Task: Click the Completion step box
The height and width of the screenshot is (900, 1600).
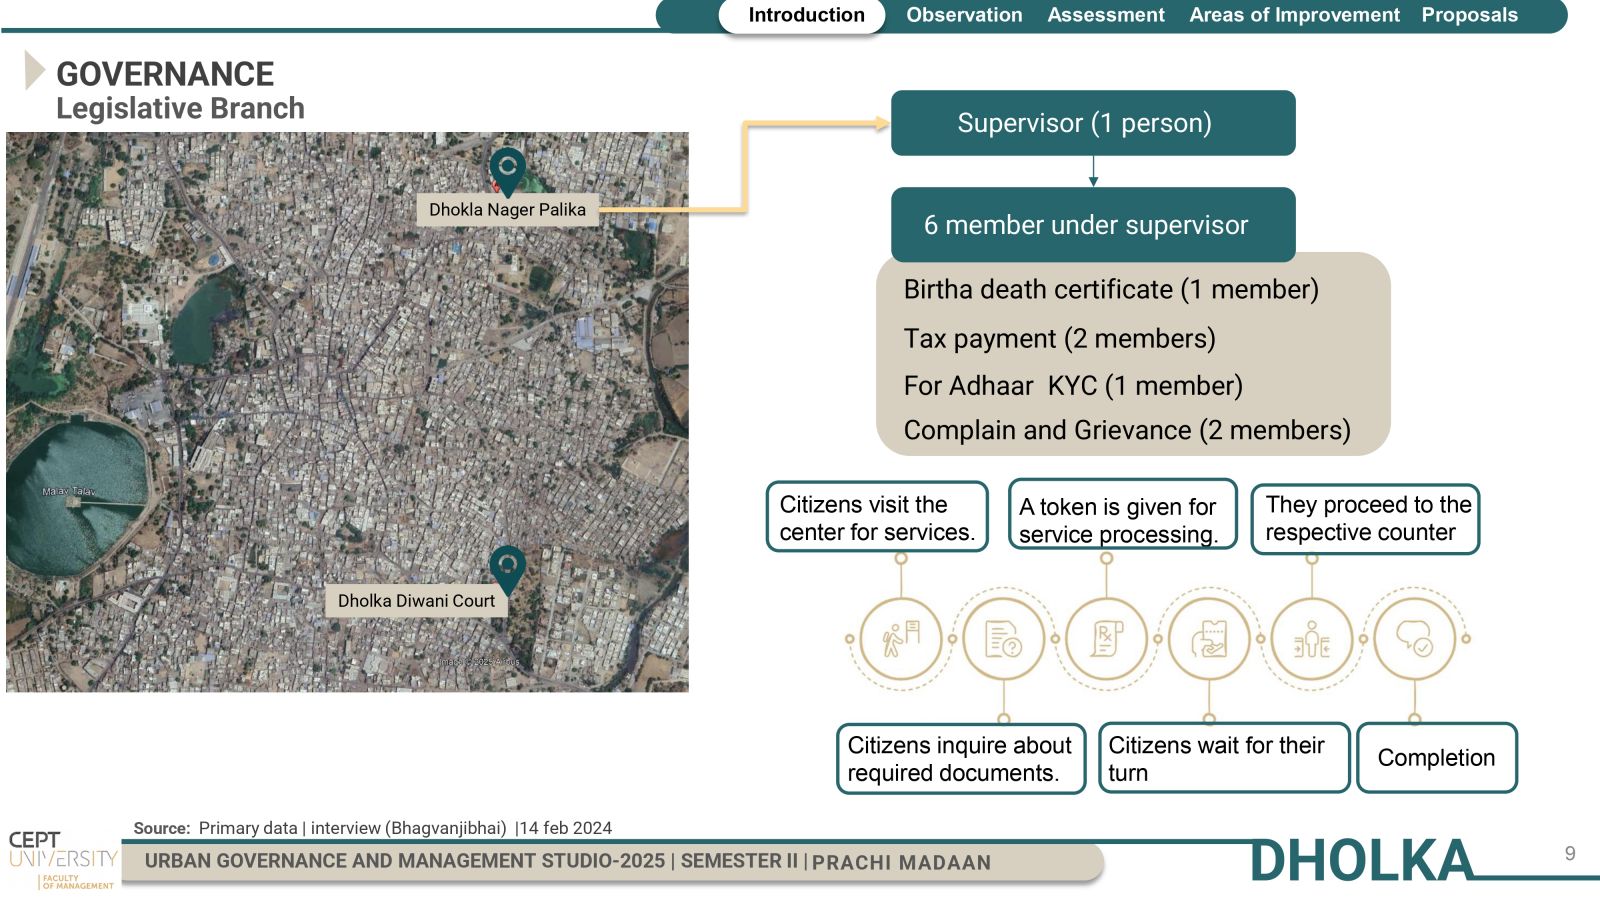Action: [1437, 758]
